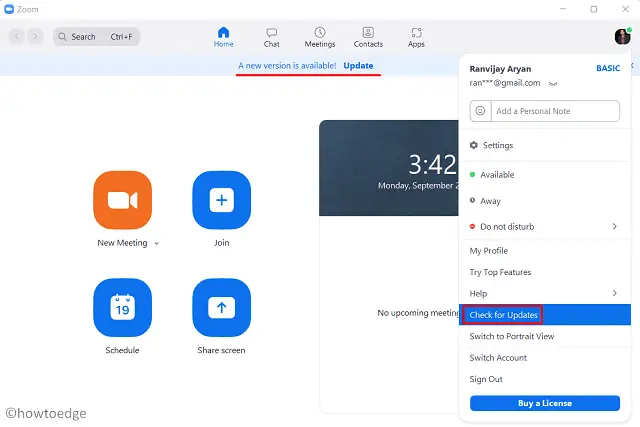Click the emoji icon beside personal note
This screenshot has width=640, height=427.
[480, 111]
